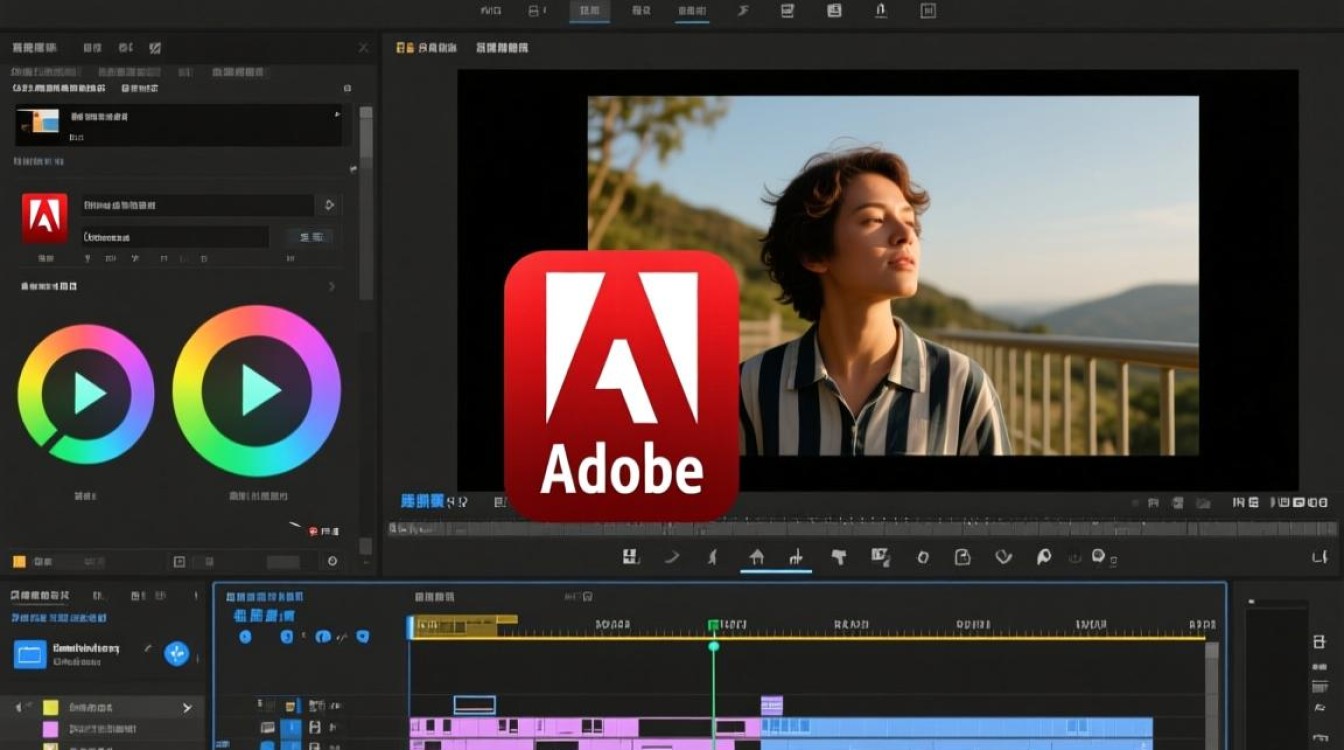Click the video preview of the person
The width and height of the screenshot is (1344, 750).
(x=893, y=276)
